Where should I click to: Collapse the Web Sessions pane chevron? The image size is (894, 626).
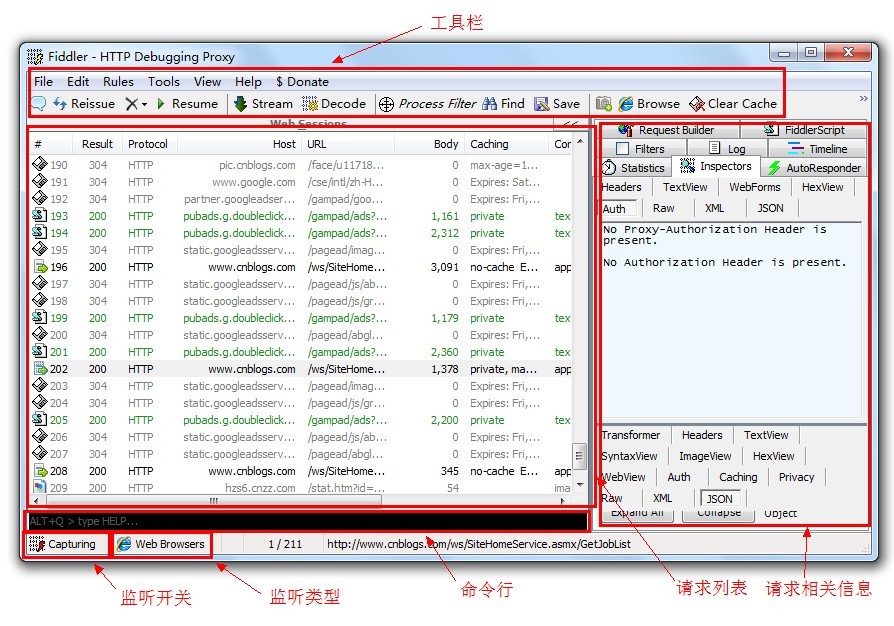571,123
